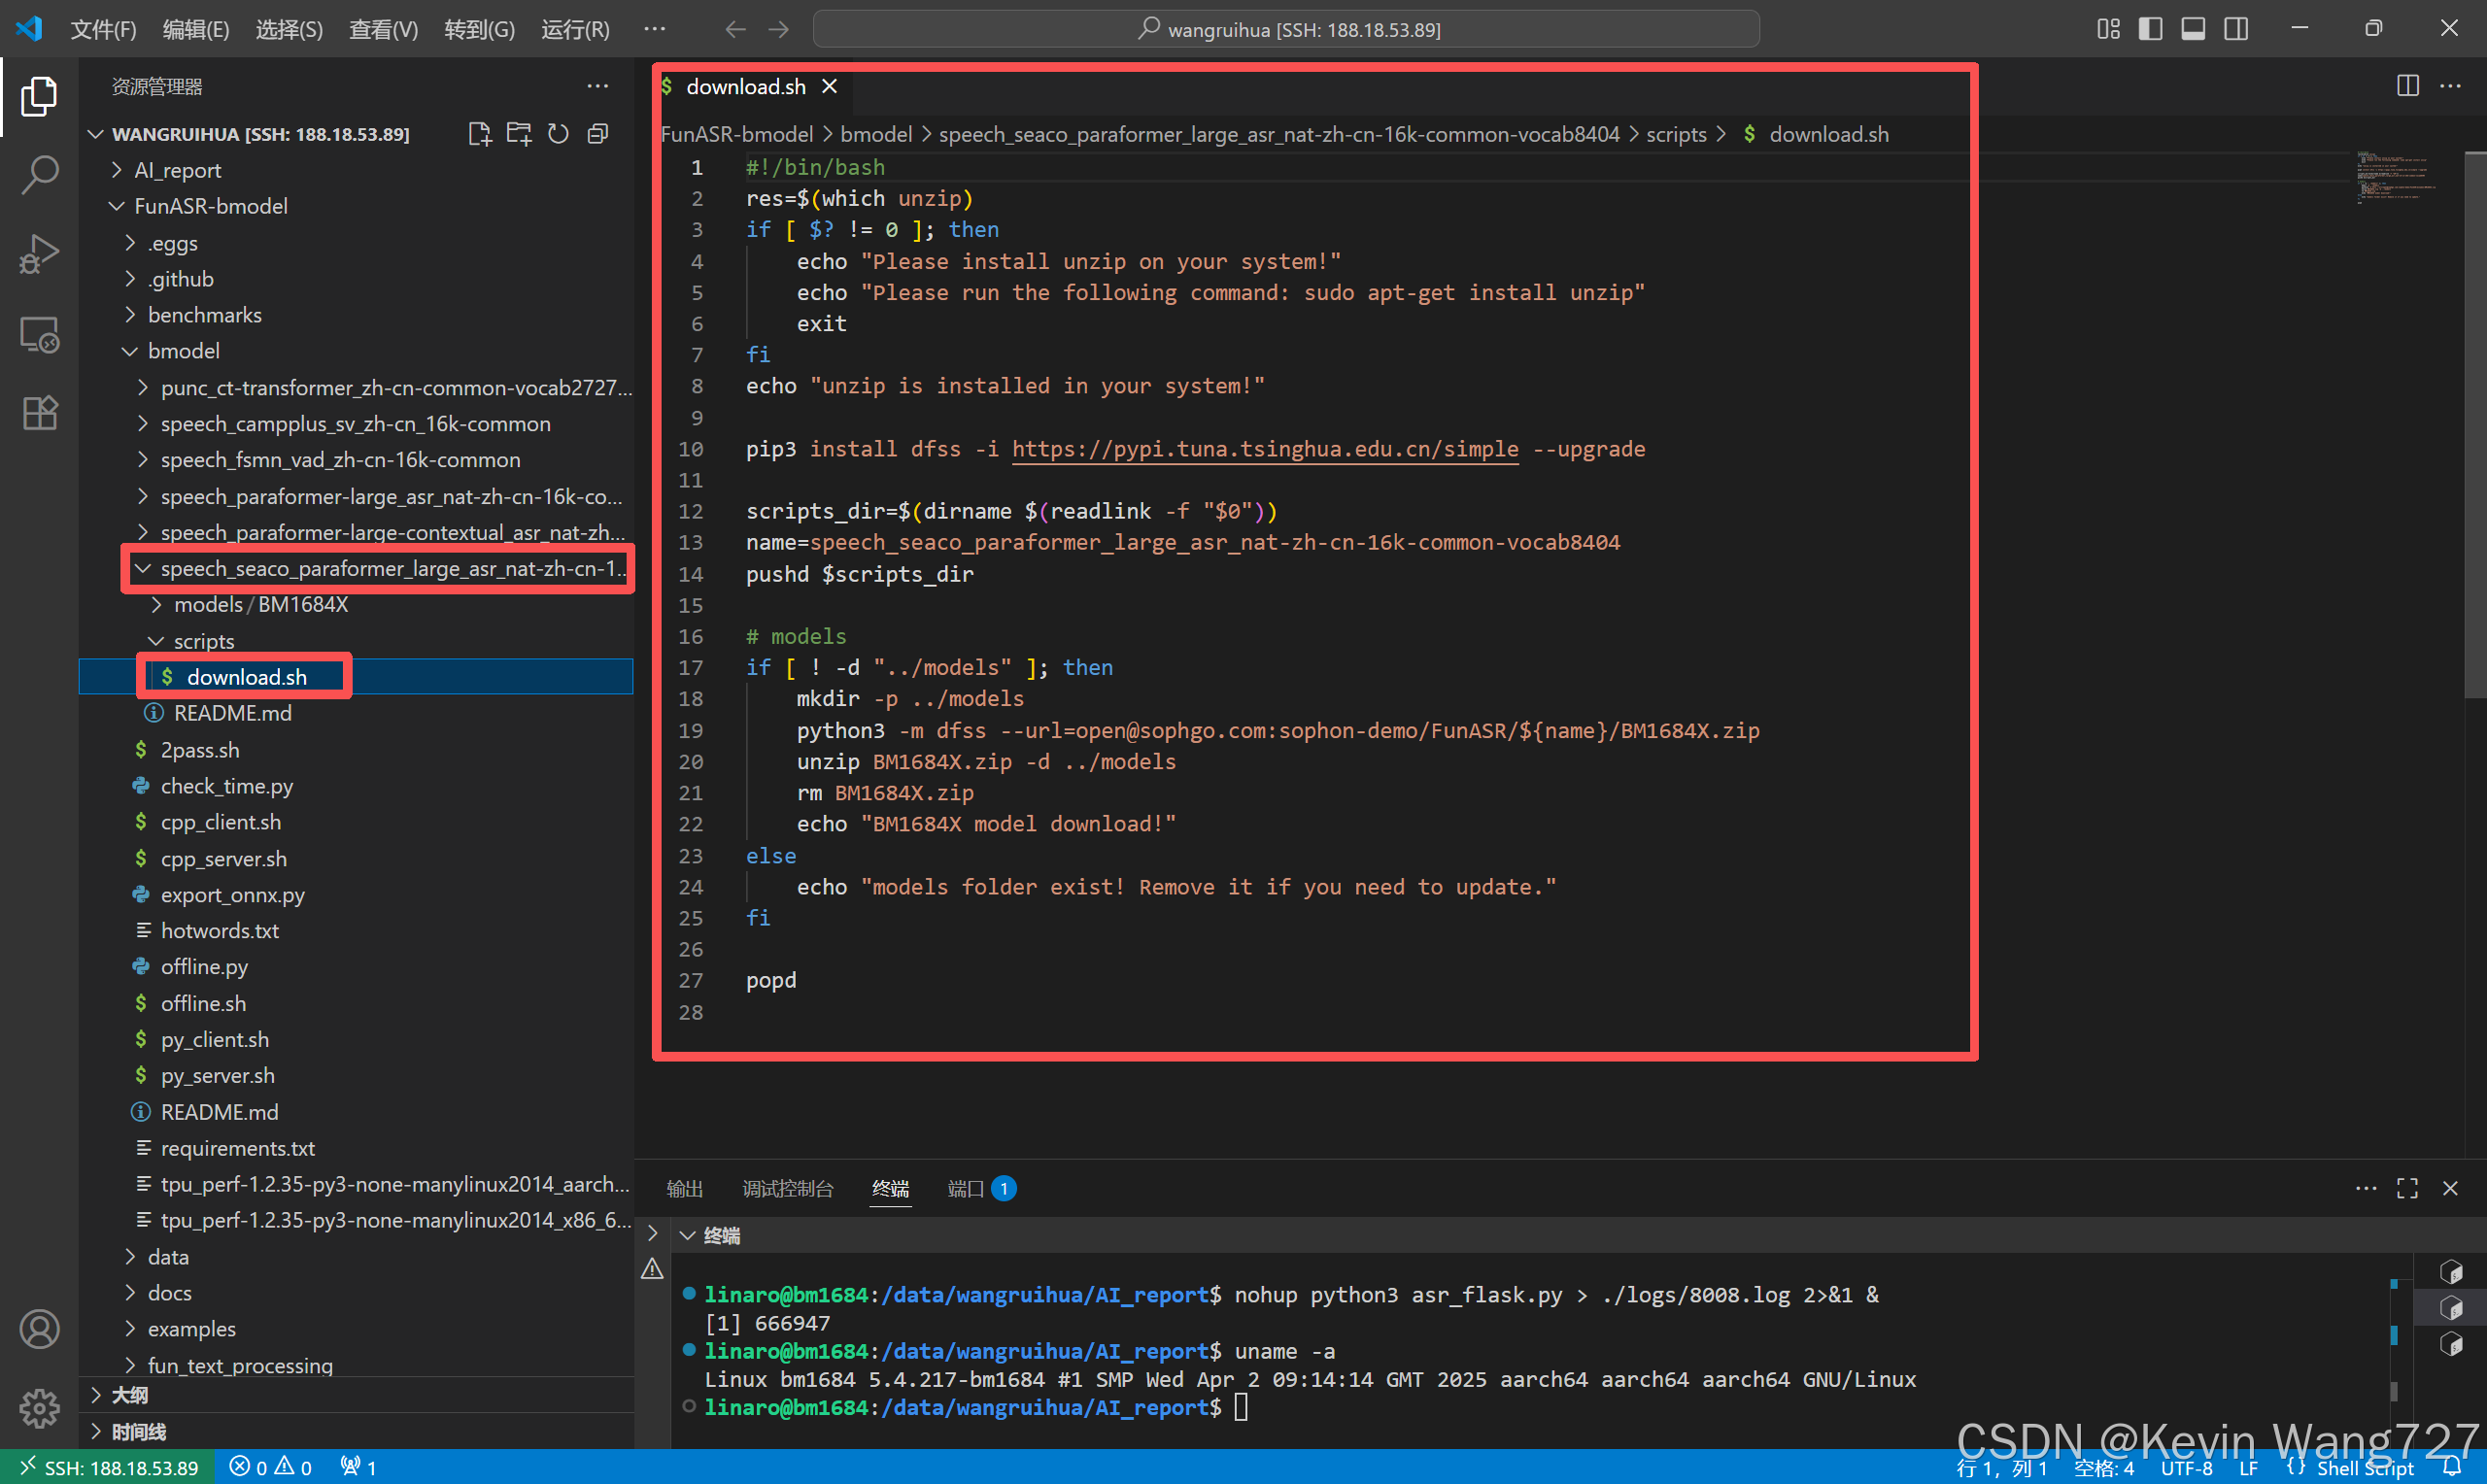Go back in navigation history
This screenshot has width=2487, height=1484.
pyautogui.click(x=735, y=29)
